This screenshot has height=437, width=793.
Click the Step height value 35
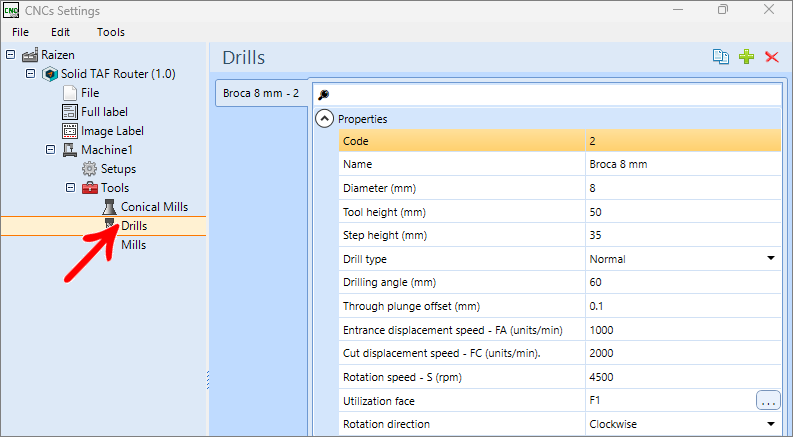[x=683, y=235]
